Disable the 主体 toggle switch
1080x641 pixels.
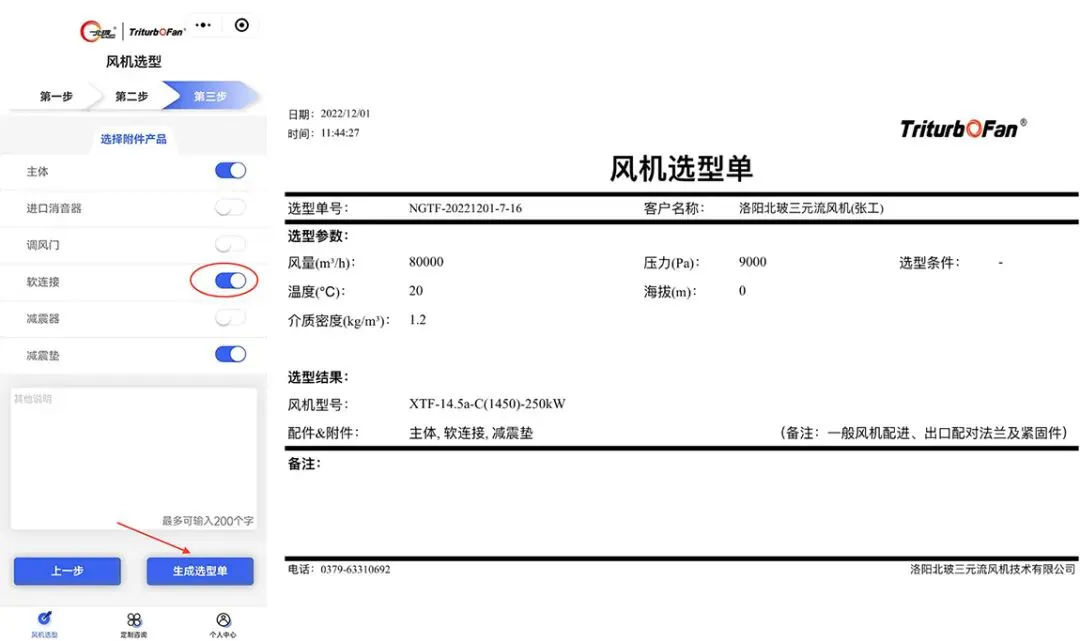point(230,171)
